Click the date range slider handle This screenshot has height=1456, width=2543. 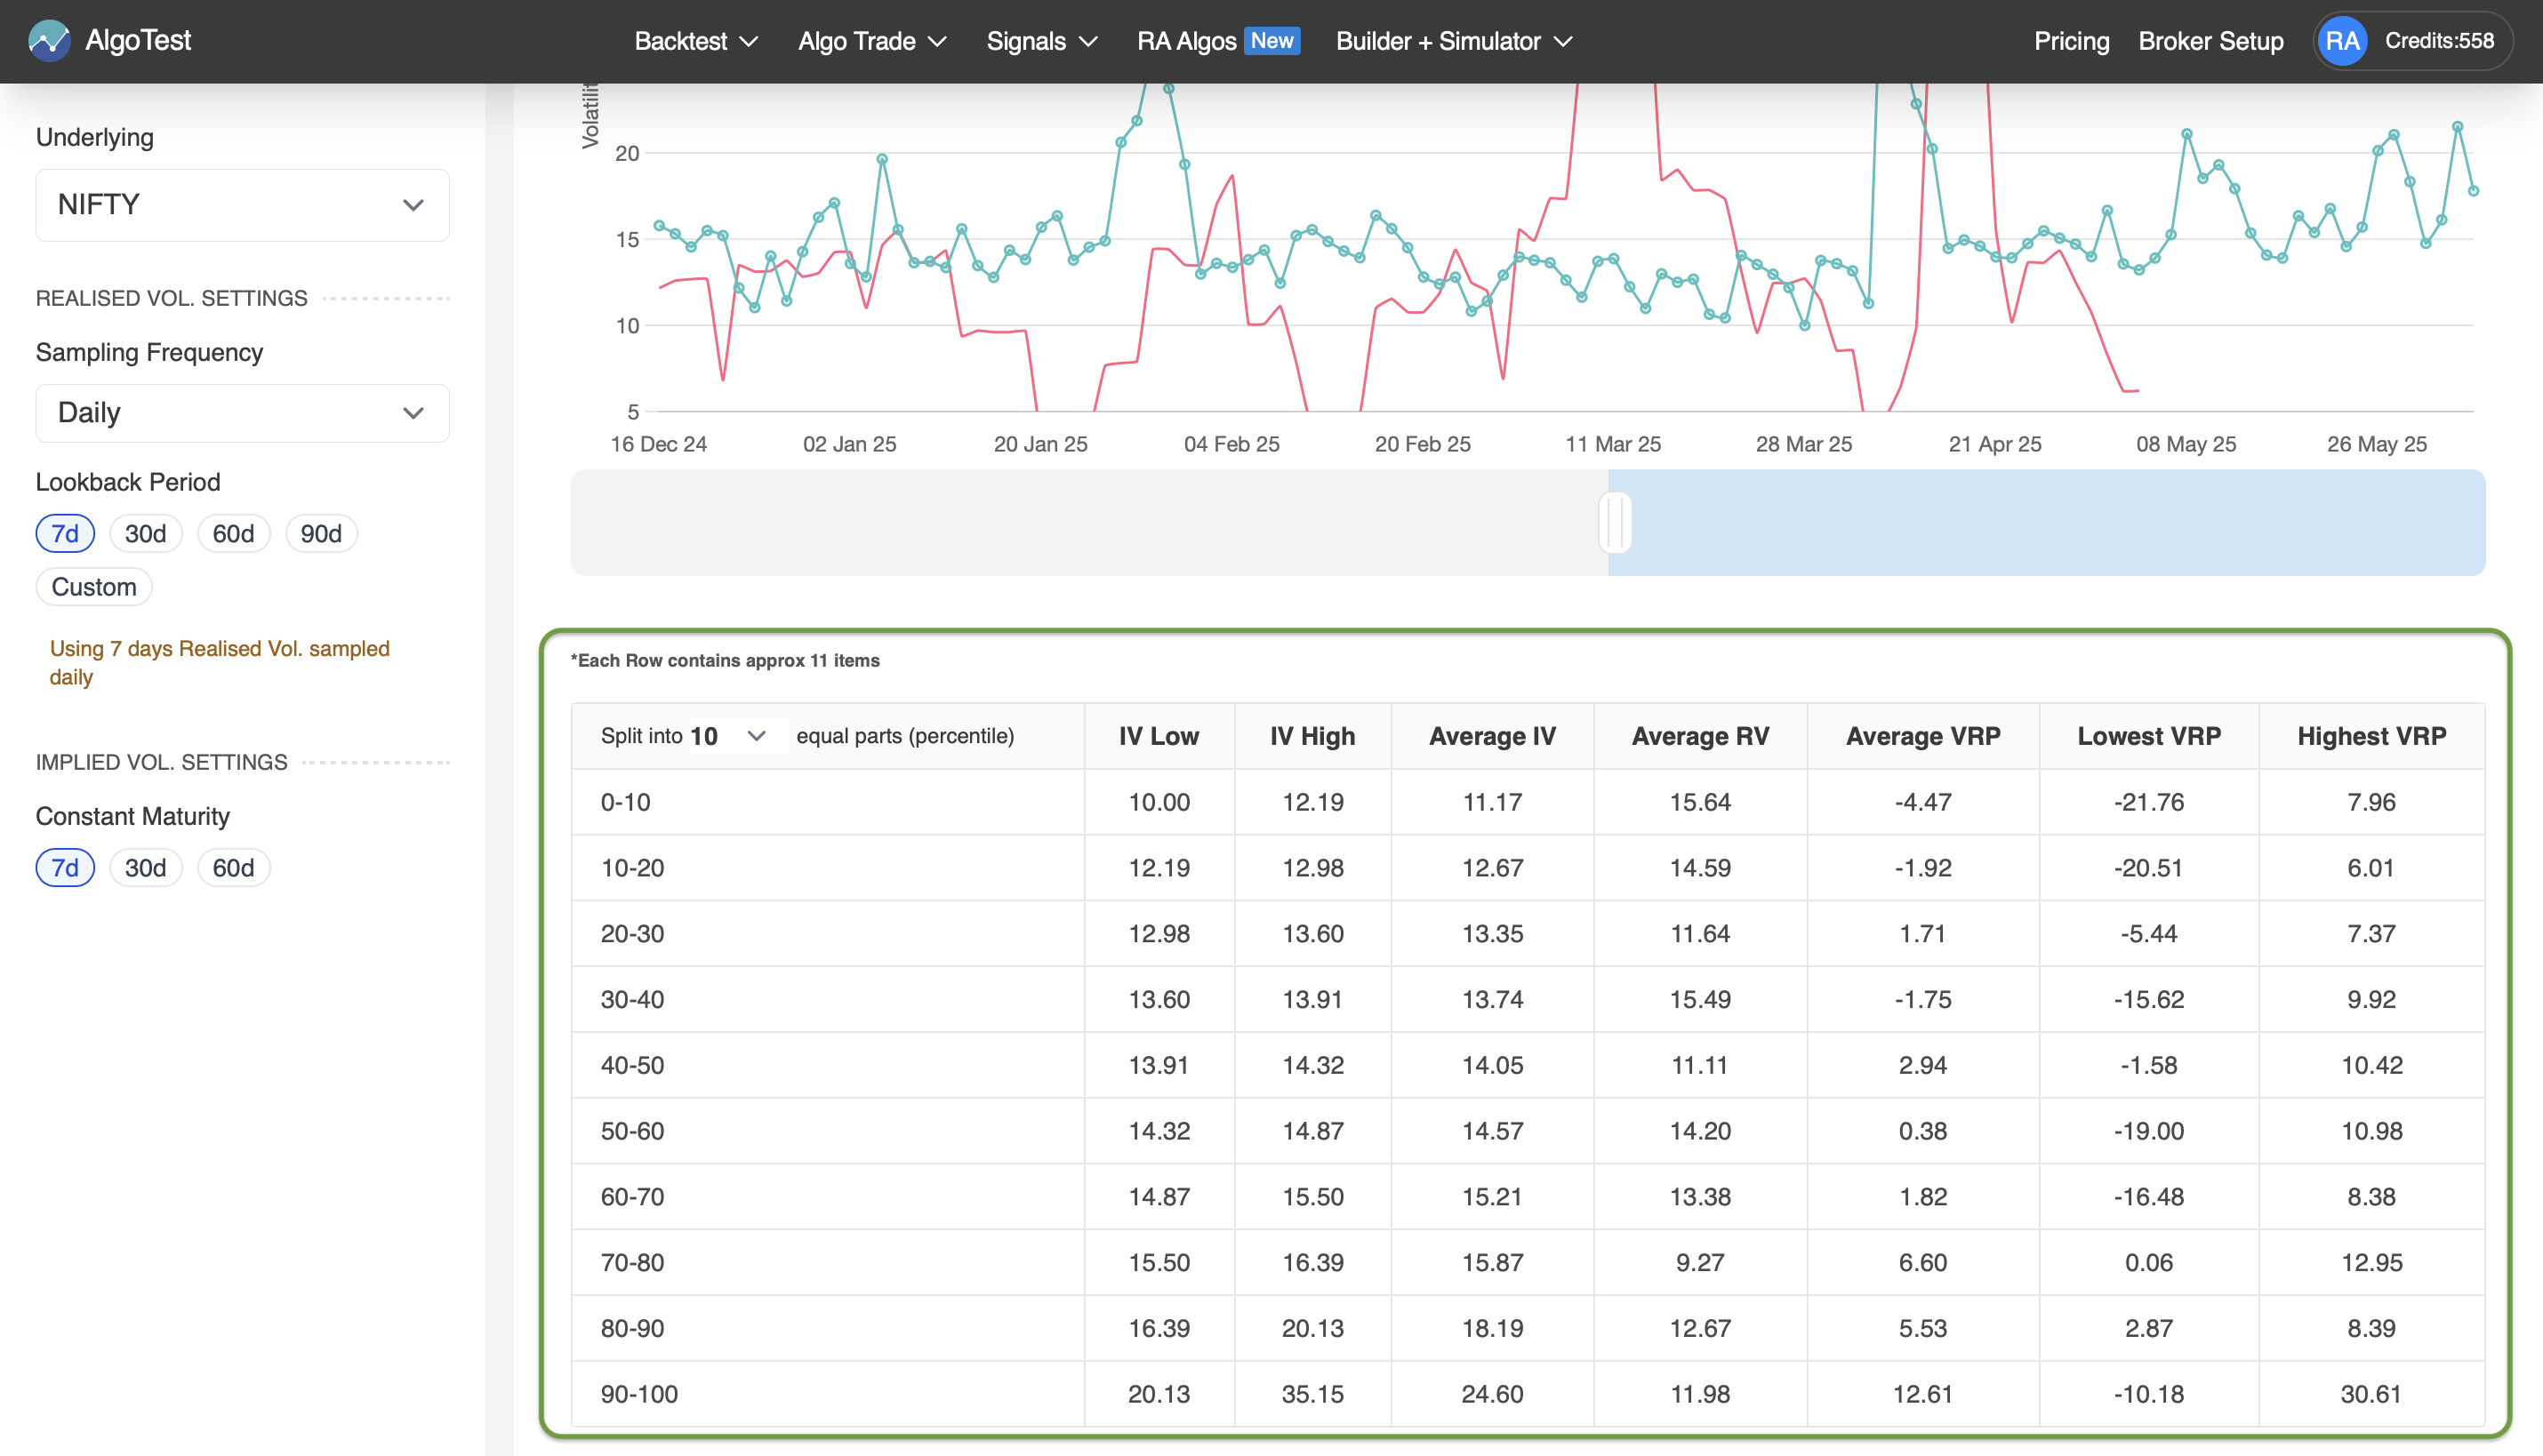(x=1614, y=521)
